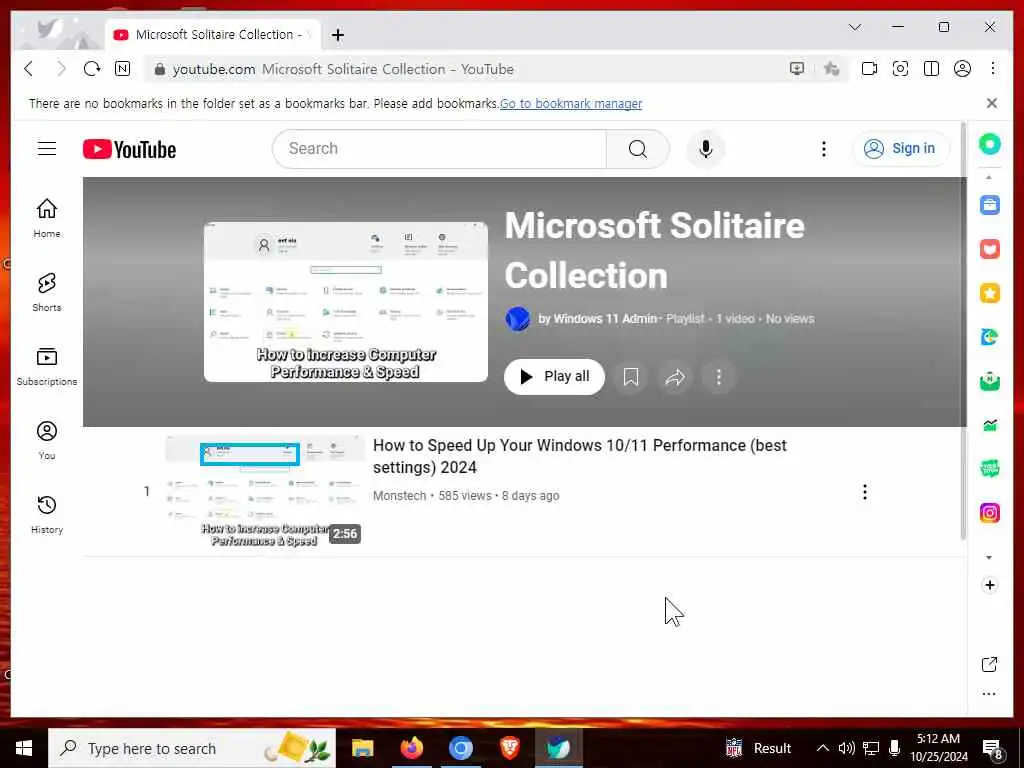Viewport: 1024px width, 768px height.
Task: Open the Go to bookmark manager link
Action: (571, 104)
